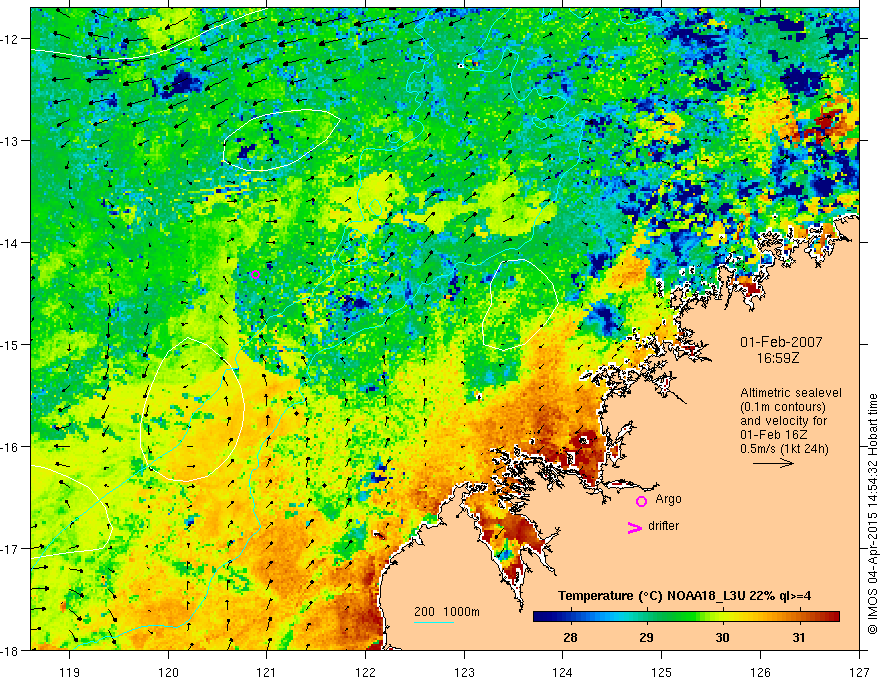The height and width of the screenshot is (680, 880).
Task: Click longitude axis label 123
Action: 464,672
